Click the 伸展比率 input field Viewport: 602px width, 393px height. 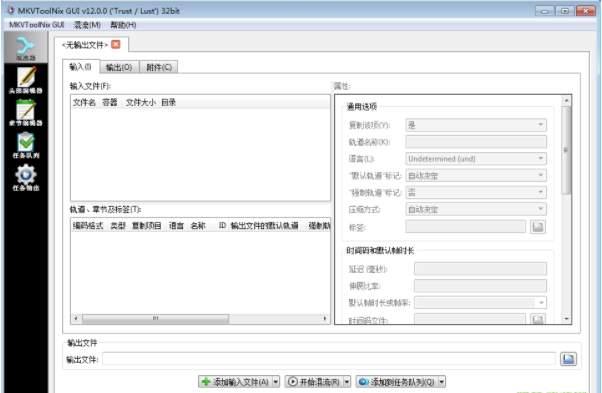480,286
